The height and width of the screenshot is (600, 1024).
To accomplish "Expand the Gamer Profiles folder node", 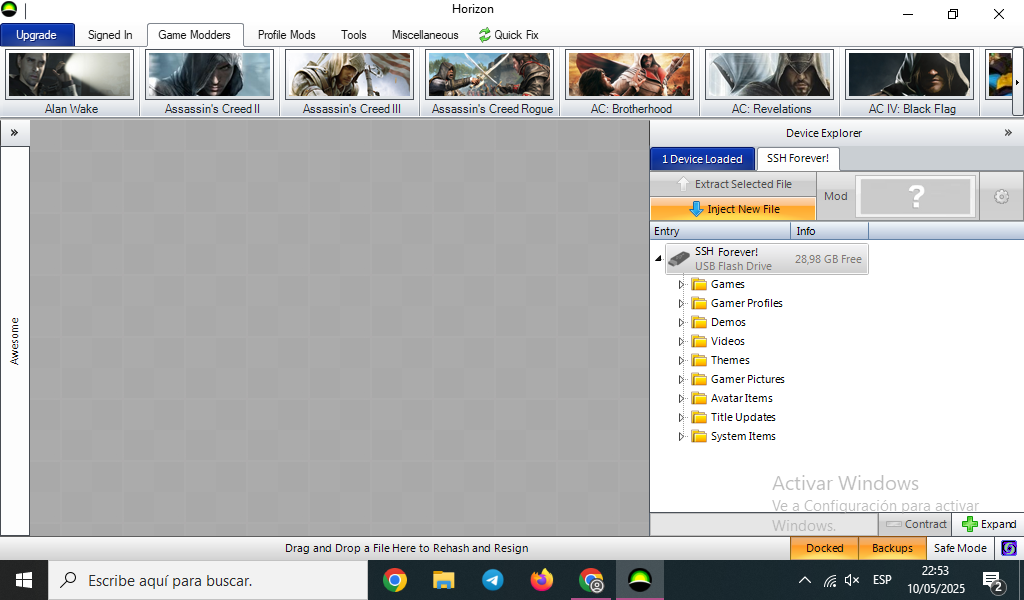I will [680, 304].
